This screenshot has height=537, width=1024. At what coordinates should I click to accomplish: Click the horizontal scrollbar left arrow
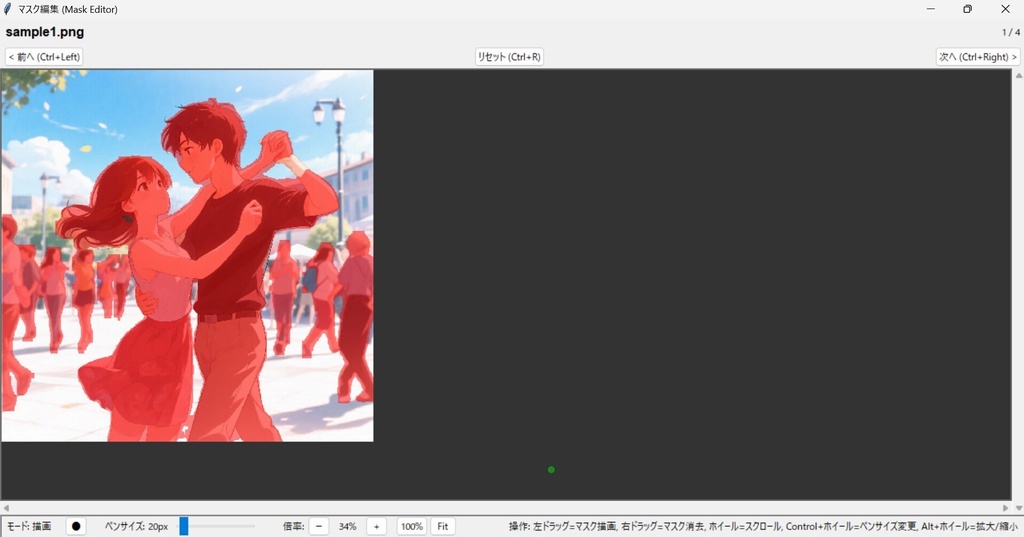pos(6,508)
